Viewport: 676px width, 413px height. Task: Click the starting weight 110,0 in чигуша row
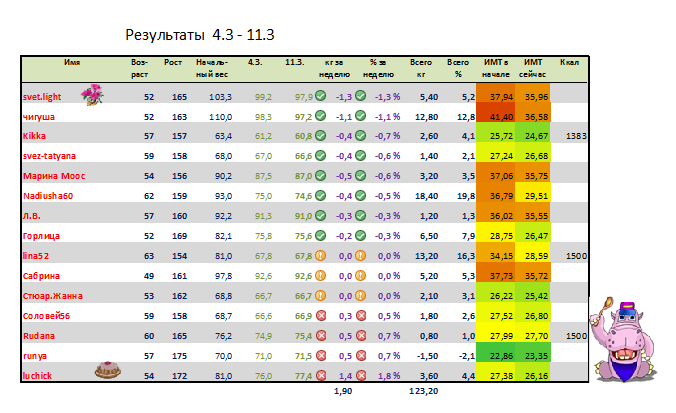pyautogui.click(x=220, y=117)
